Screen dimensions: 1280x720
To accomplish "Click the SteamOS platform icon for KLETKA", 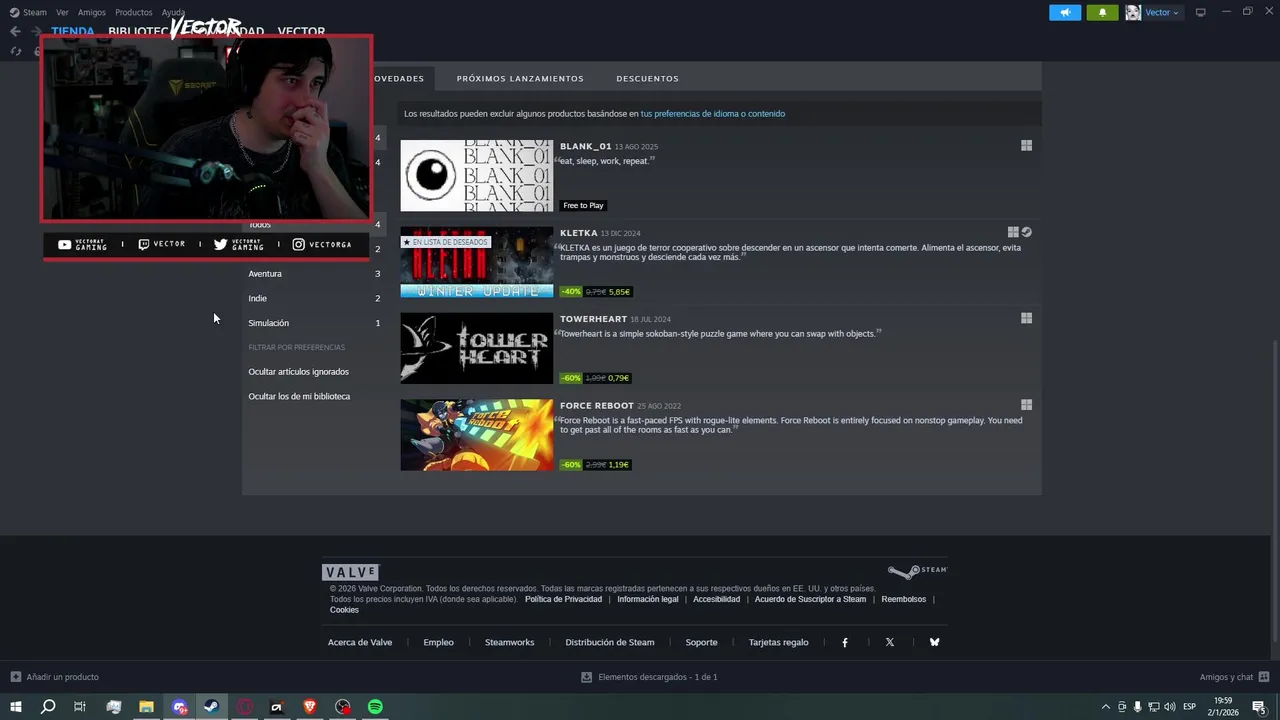I will pyautogui.click(x=1027, y=232).
